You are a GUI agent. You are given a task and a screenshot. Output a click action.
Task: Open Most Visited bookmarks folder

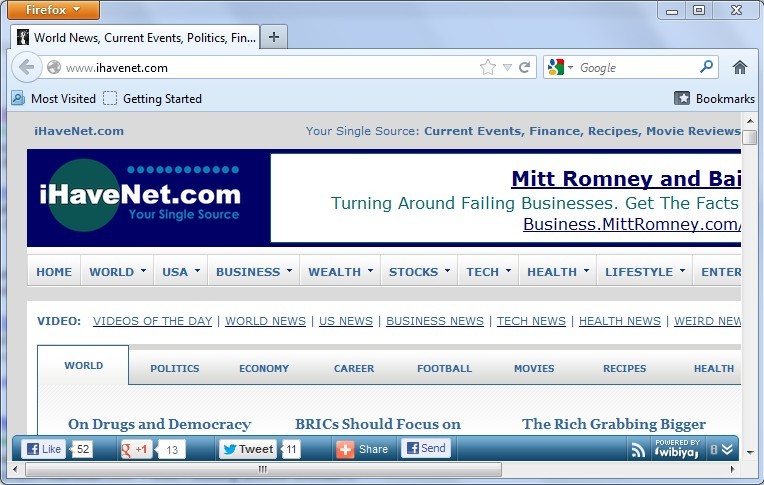click(x=54, y=98)
